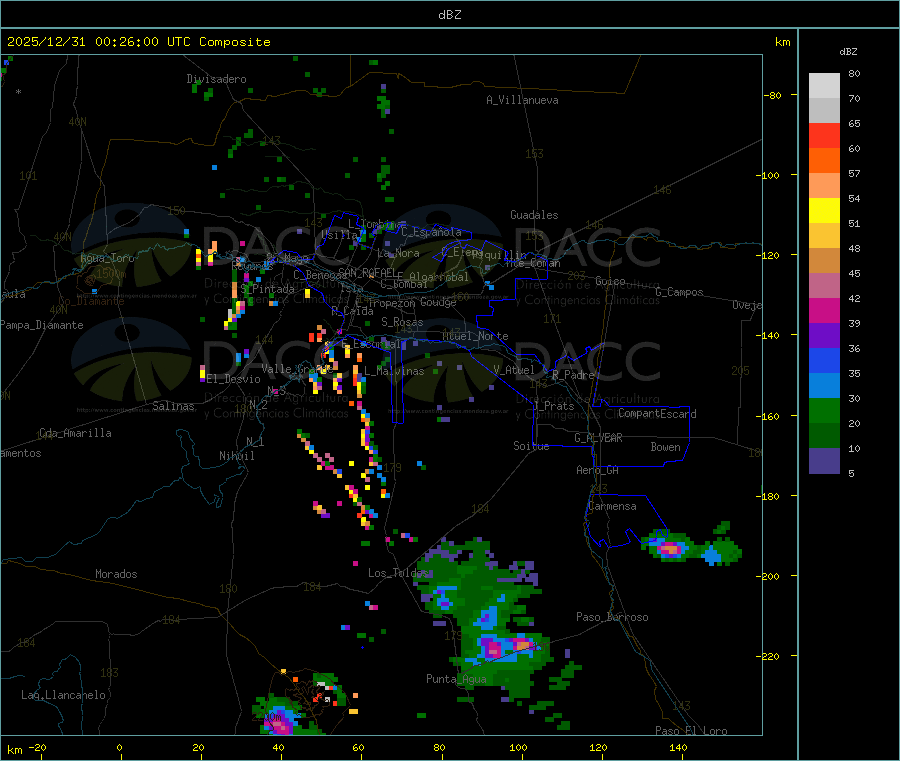Click the red 60–65 dBZ legend band
Image resolution: width=900 pixels, height=761 pixels.
pyautogui.click(x=824, y=135)
